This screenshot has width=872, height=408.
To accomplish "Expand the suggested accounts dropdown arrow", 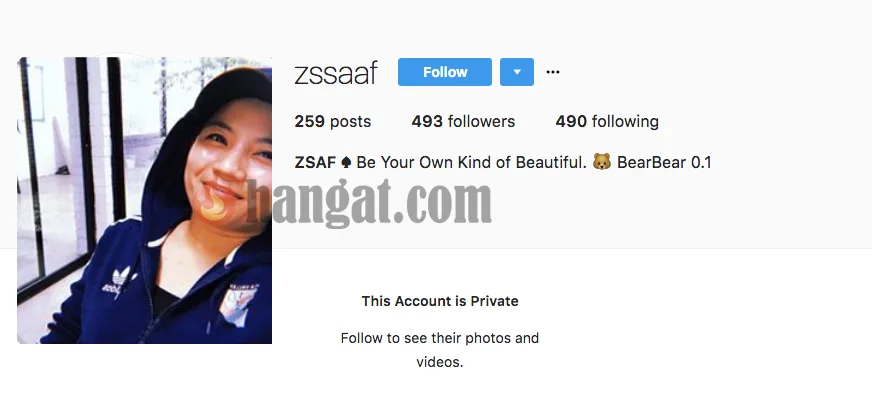I will pos(517,72).
